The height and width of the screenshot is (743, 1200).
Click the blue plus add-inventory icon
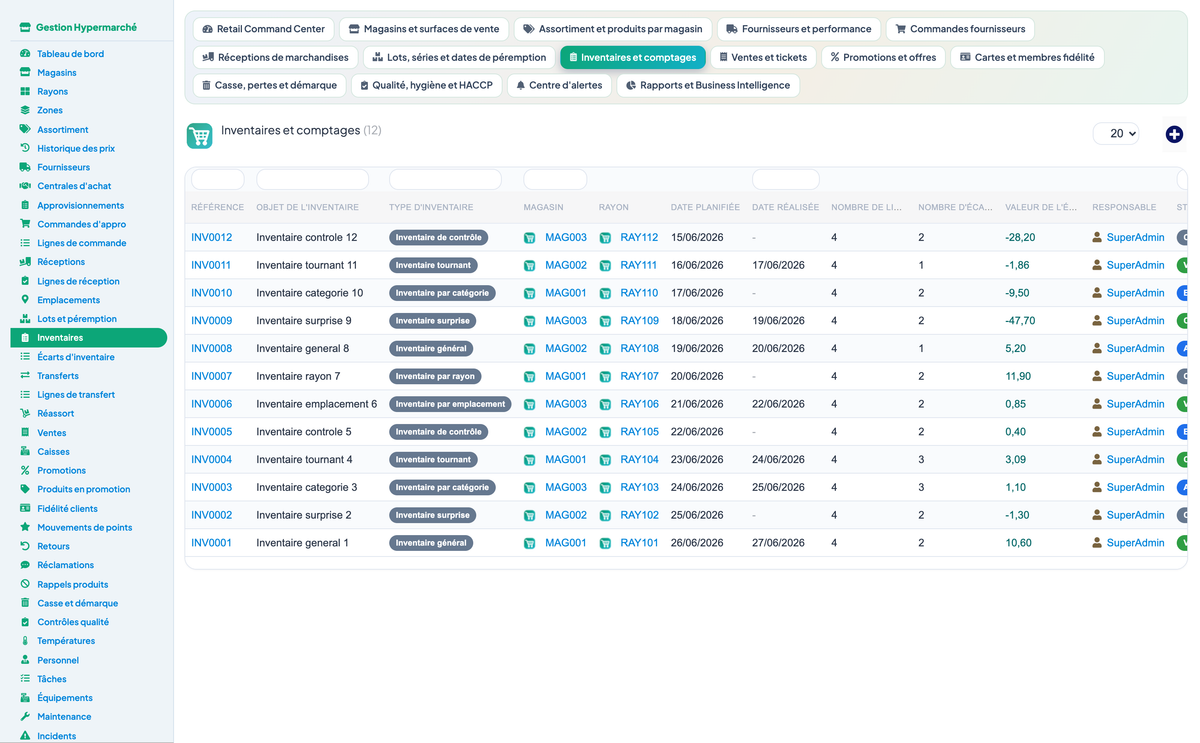(1174, 134)
